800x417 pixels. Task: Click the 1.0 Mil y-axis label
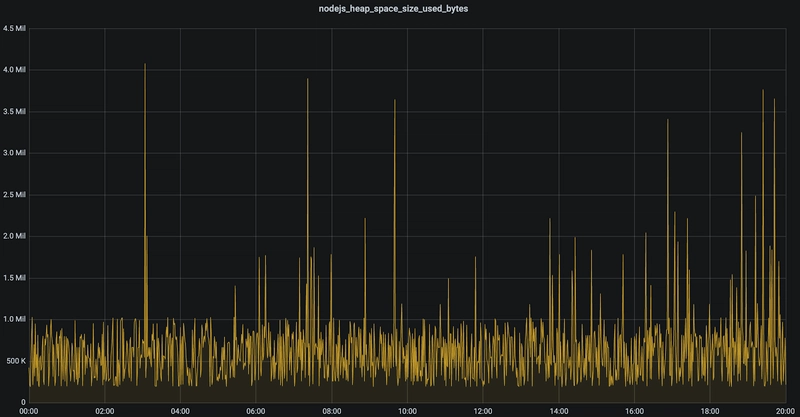coord(14,319)
